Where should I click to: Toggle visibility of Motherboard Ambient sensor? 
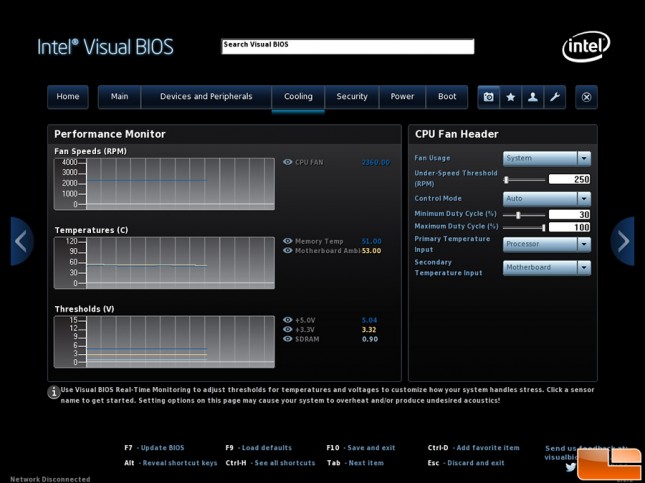click(x=288, y=251)
